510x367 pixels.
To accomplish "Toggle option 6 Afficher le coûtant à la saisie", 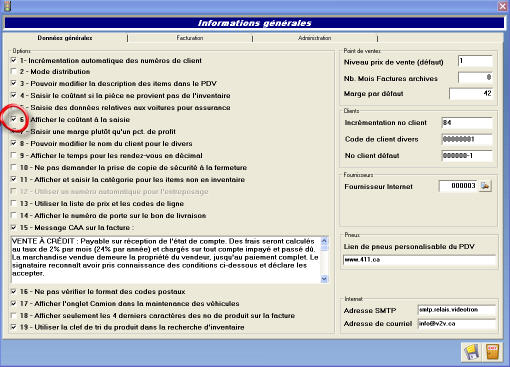I will click(x=14, y=119).
